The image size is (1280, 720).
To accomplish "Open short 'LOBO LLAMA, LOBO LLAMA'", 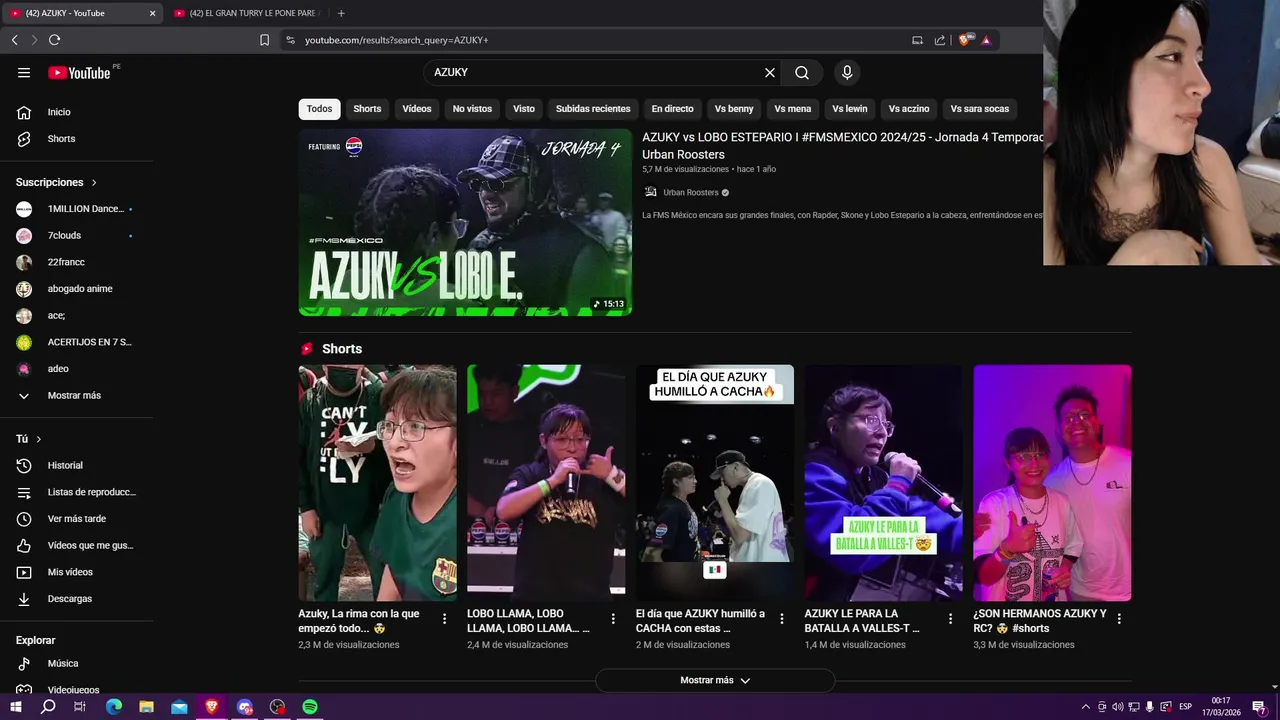I will click(x=546, y=483).
